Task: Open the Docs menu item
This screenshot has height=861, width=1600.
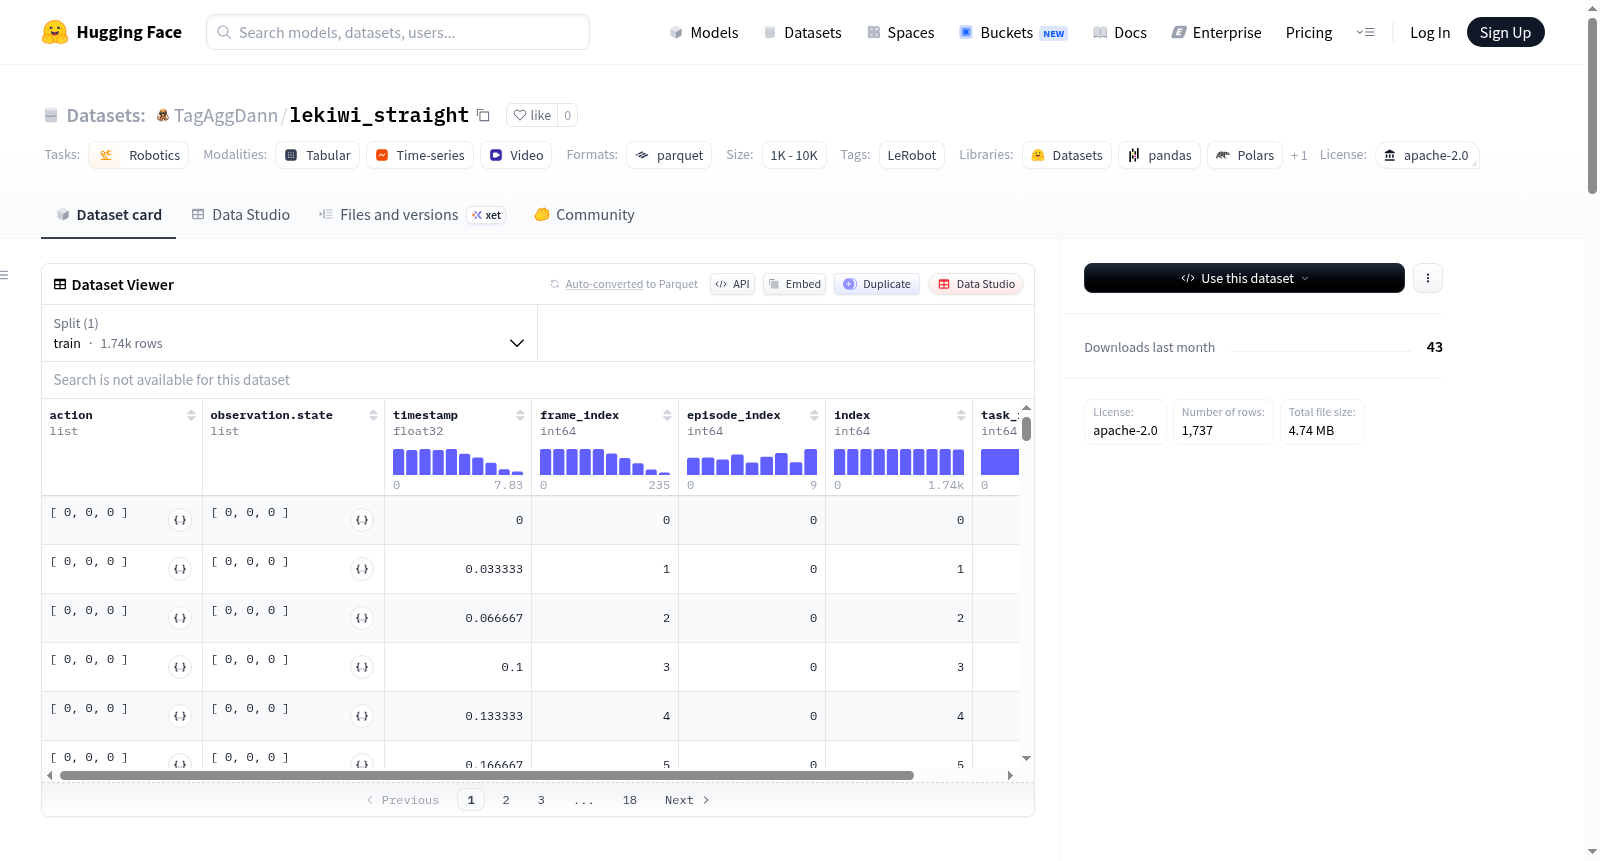Action: [x=1120, y=32]
